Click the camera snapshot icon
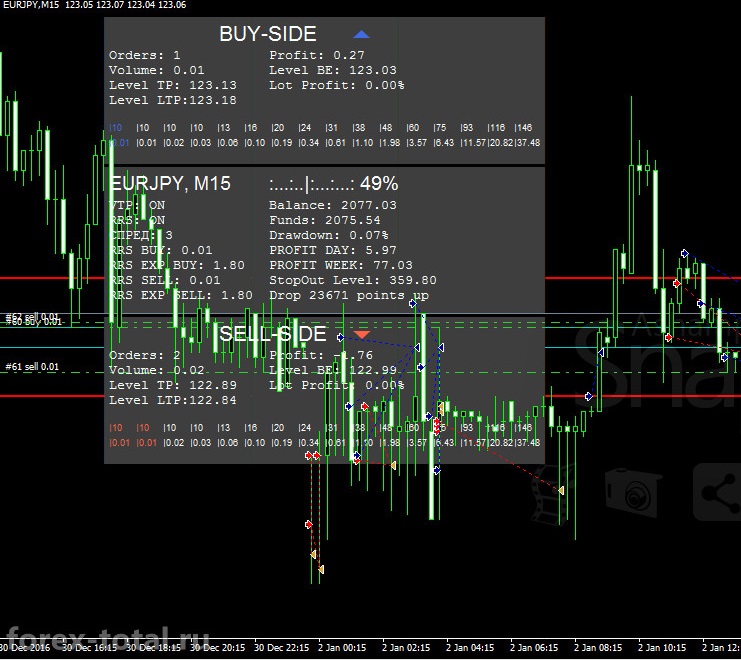 pos(632,493)
